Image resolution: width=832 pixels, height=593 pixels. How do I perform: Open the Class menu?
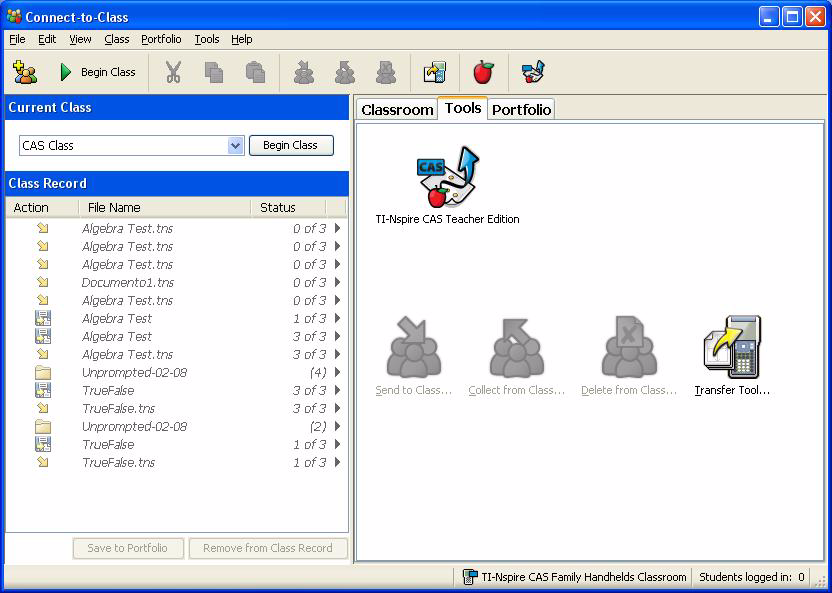pos(117,39)
